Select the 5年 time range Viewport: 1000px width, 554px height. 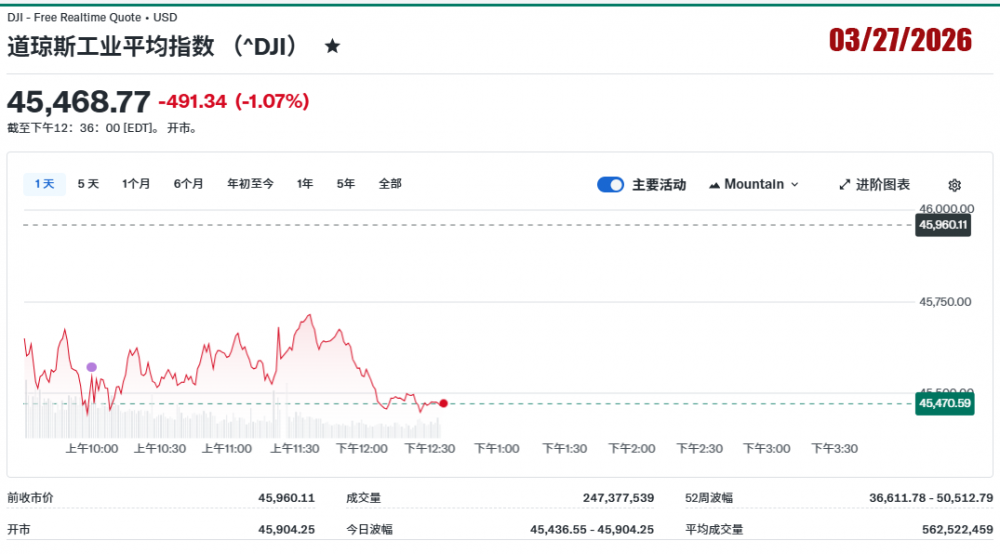pos(346,184)
